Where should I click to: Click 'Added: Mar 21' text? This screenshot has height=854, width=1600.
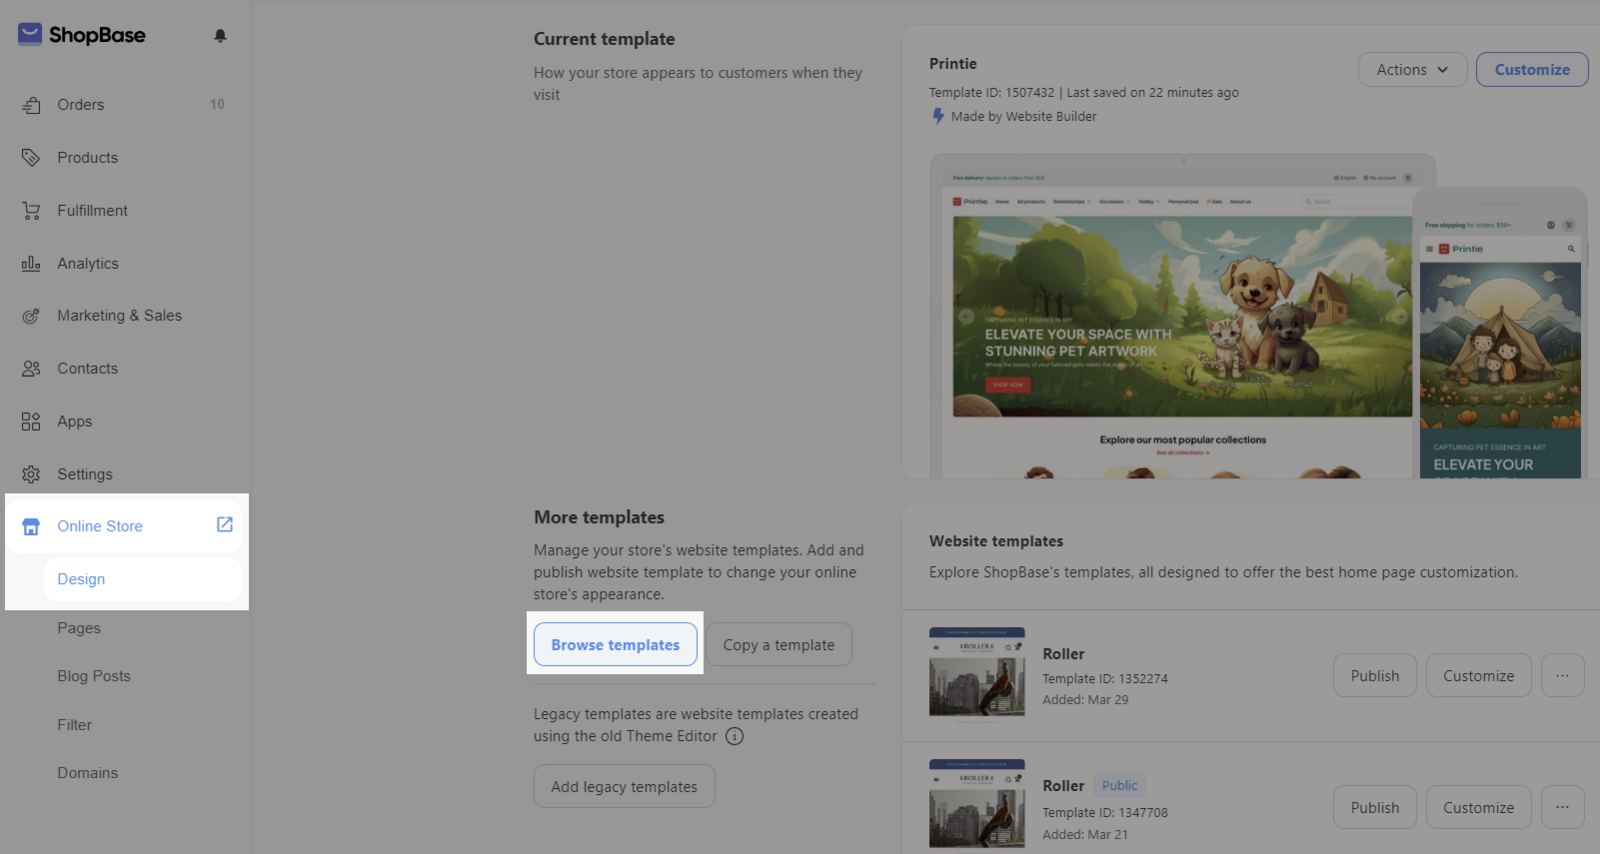click(1085, 835)
